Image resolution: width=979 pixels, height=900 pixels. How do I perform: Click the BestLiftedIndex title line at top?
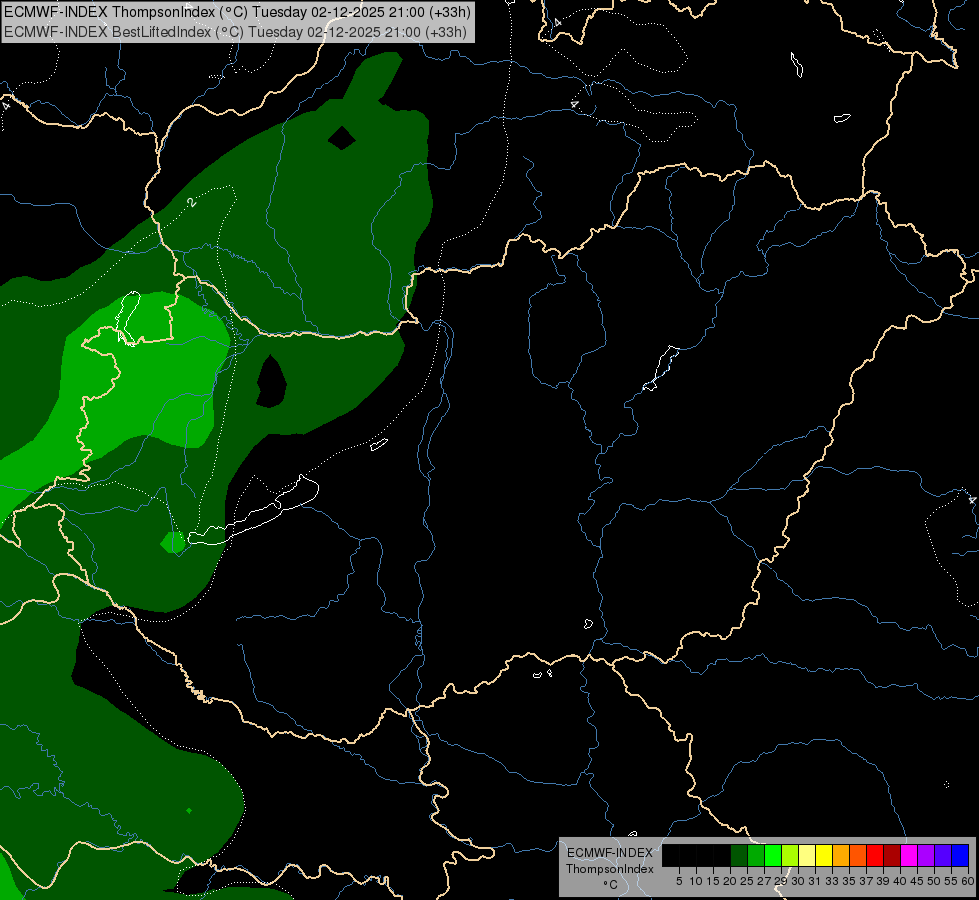pyautogui.click(x=235, y=32)
